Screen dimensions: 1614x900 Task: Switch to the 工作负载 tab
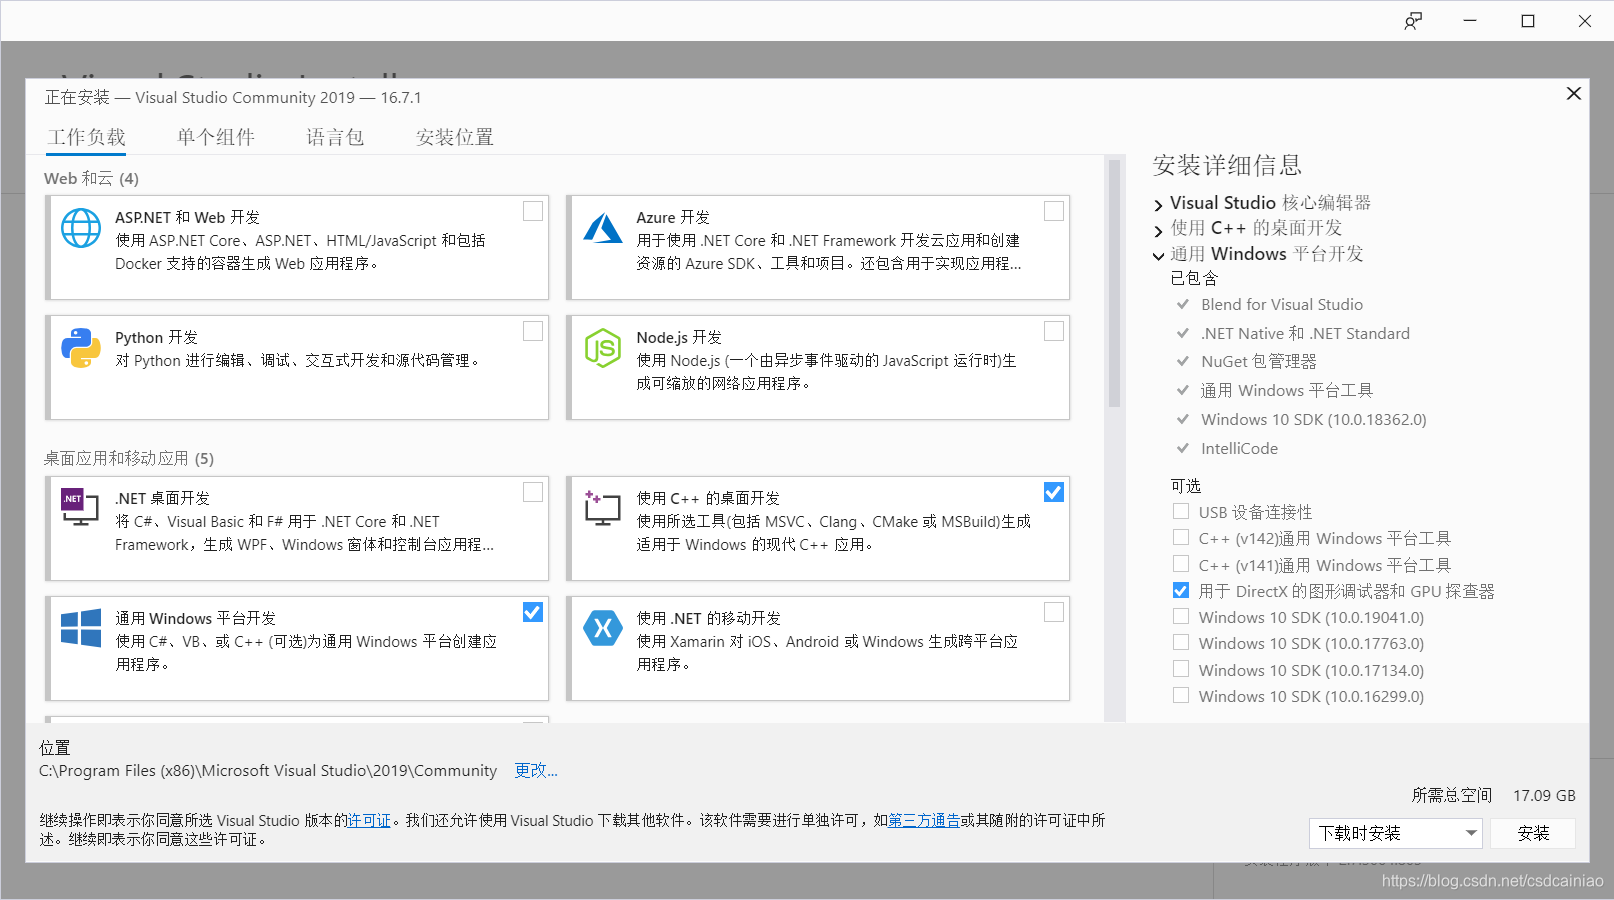tap(87, 137)
